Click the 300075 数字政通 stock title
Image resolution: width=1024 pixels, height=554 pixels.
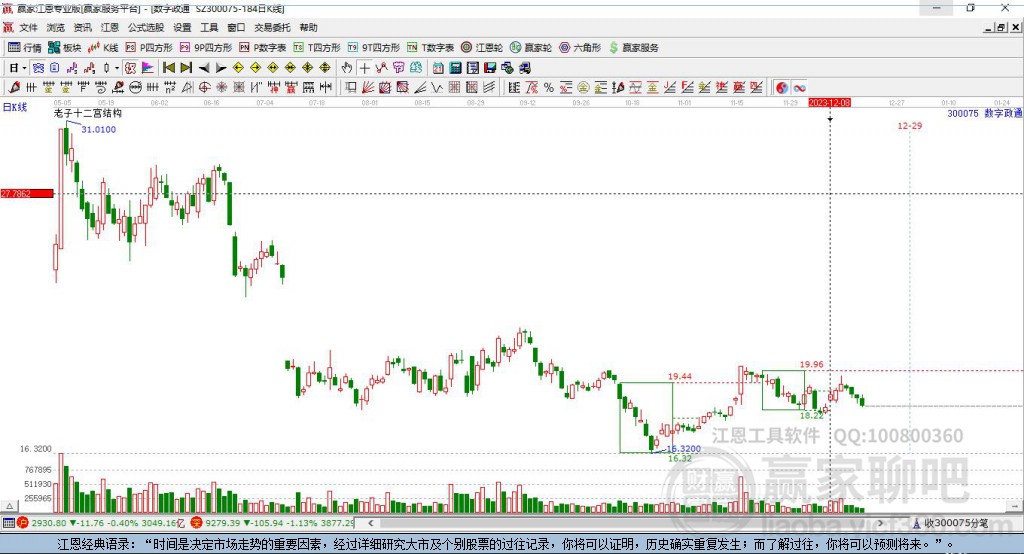pyautogui.click(x=984, y=114)
